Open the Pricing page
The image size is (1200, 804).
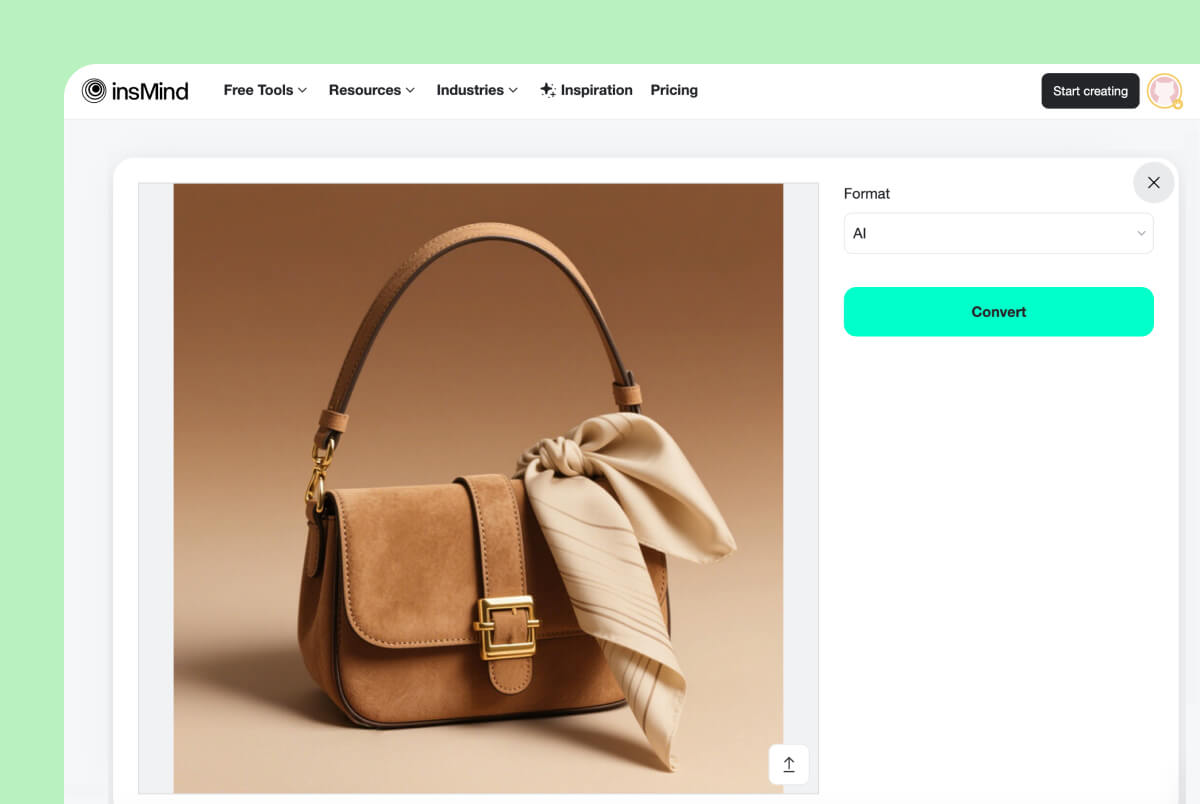coord(674,90)
